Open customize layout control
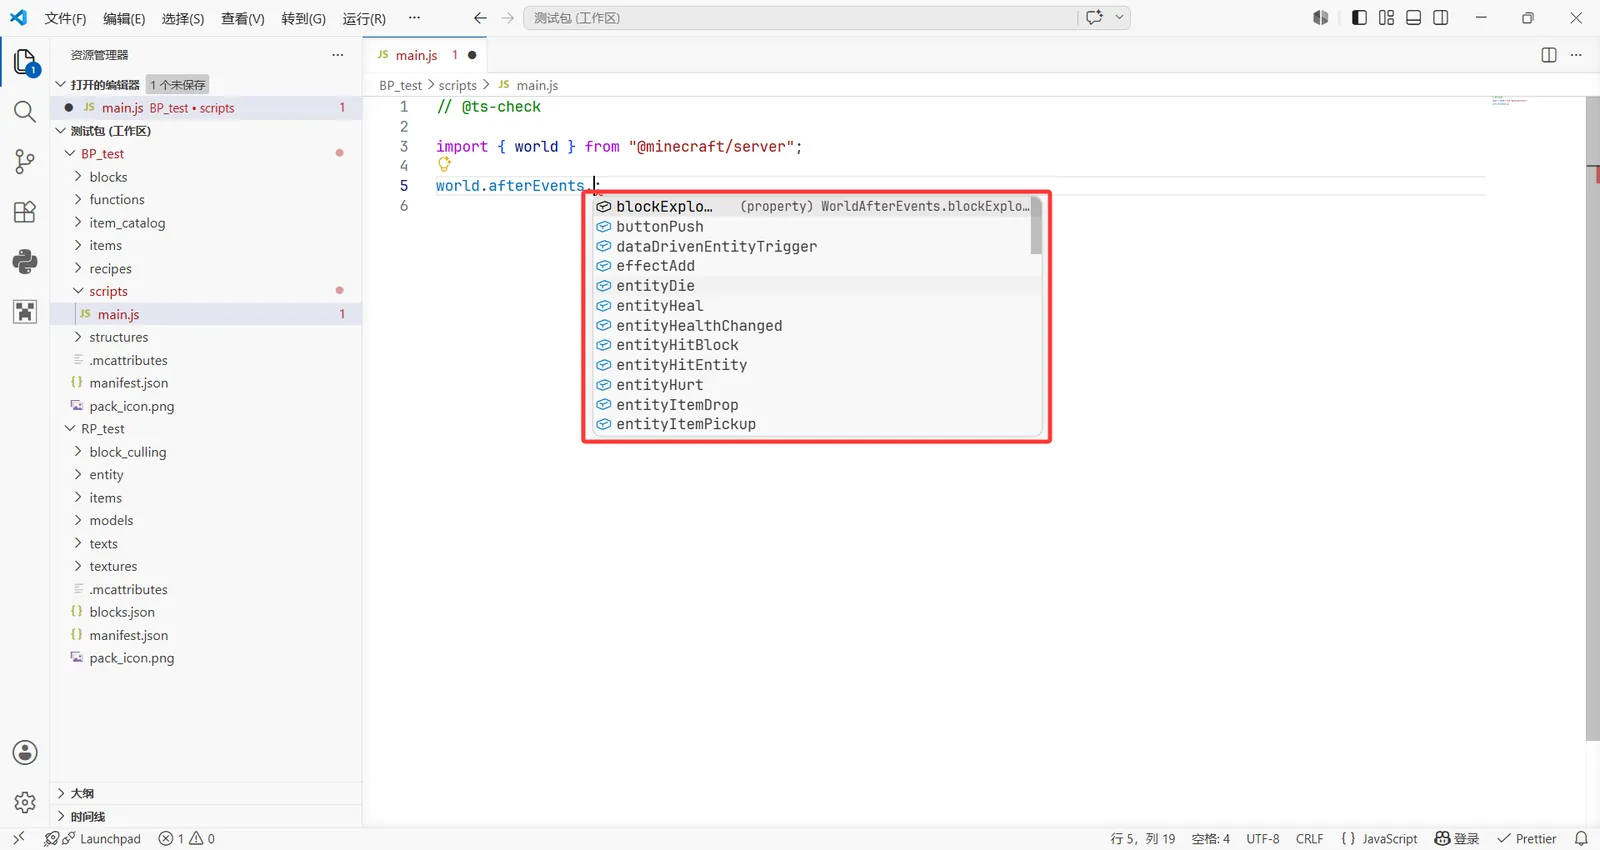The height and width of the screenshot is (850, 1600). pos(1386,18)
